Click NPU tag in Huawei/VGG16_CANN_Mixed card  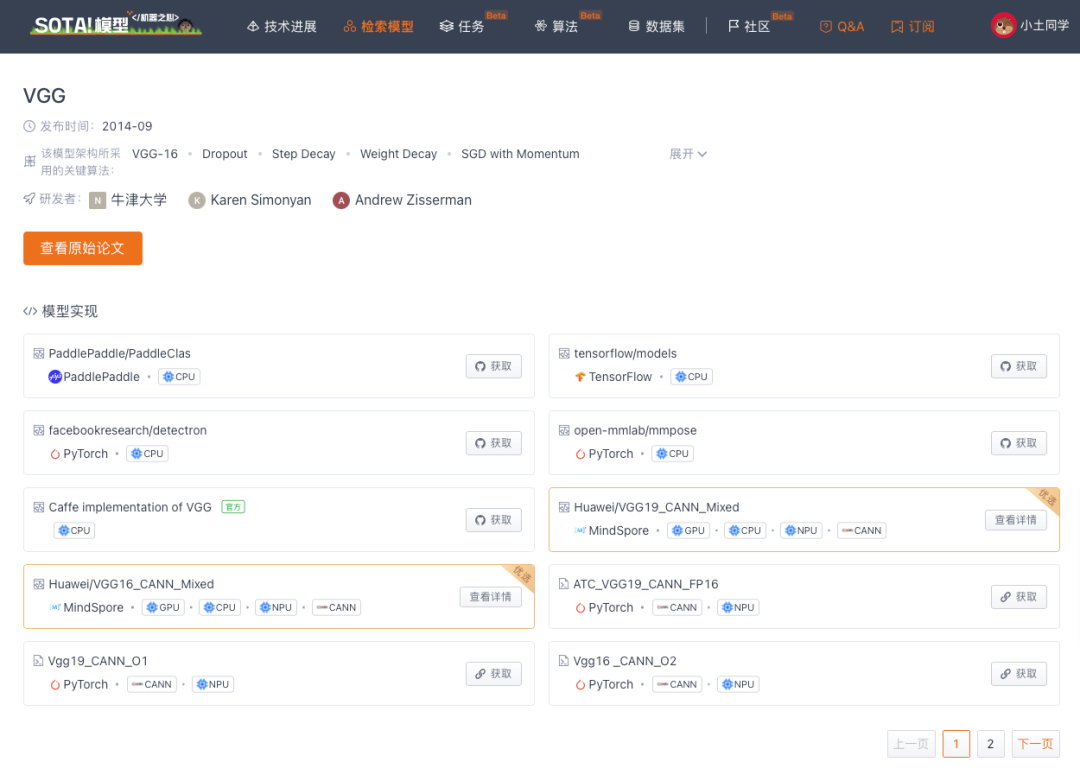(276, 607)
